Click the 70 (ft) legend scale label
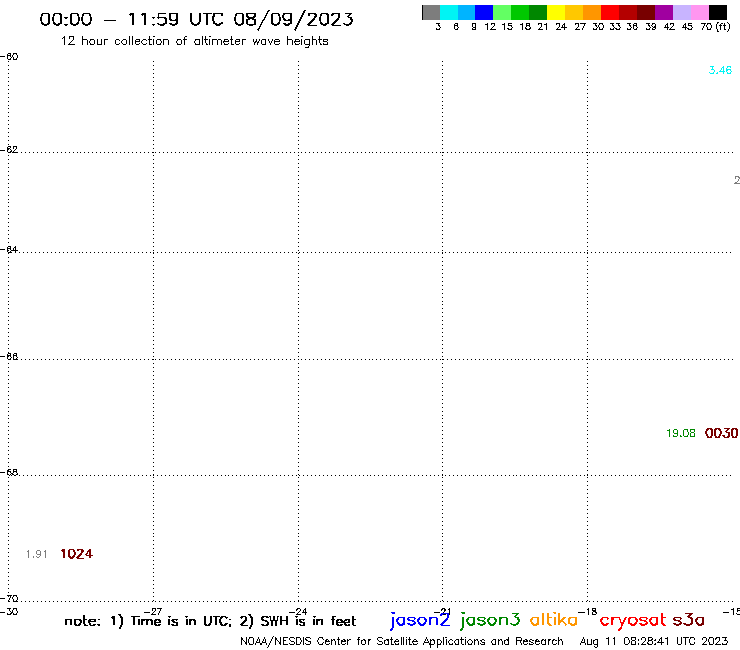The image size is (740, 650). (715, 27)
